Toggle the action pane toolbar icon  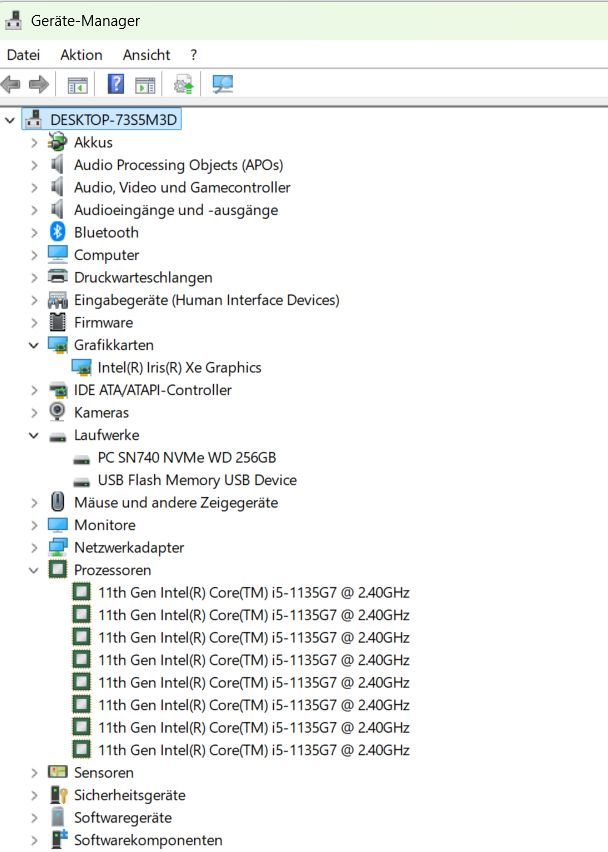pyautogui.click(x=145, y=85)
